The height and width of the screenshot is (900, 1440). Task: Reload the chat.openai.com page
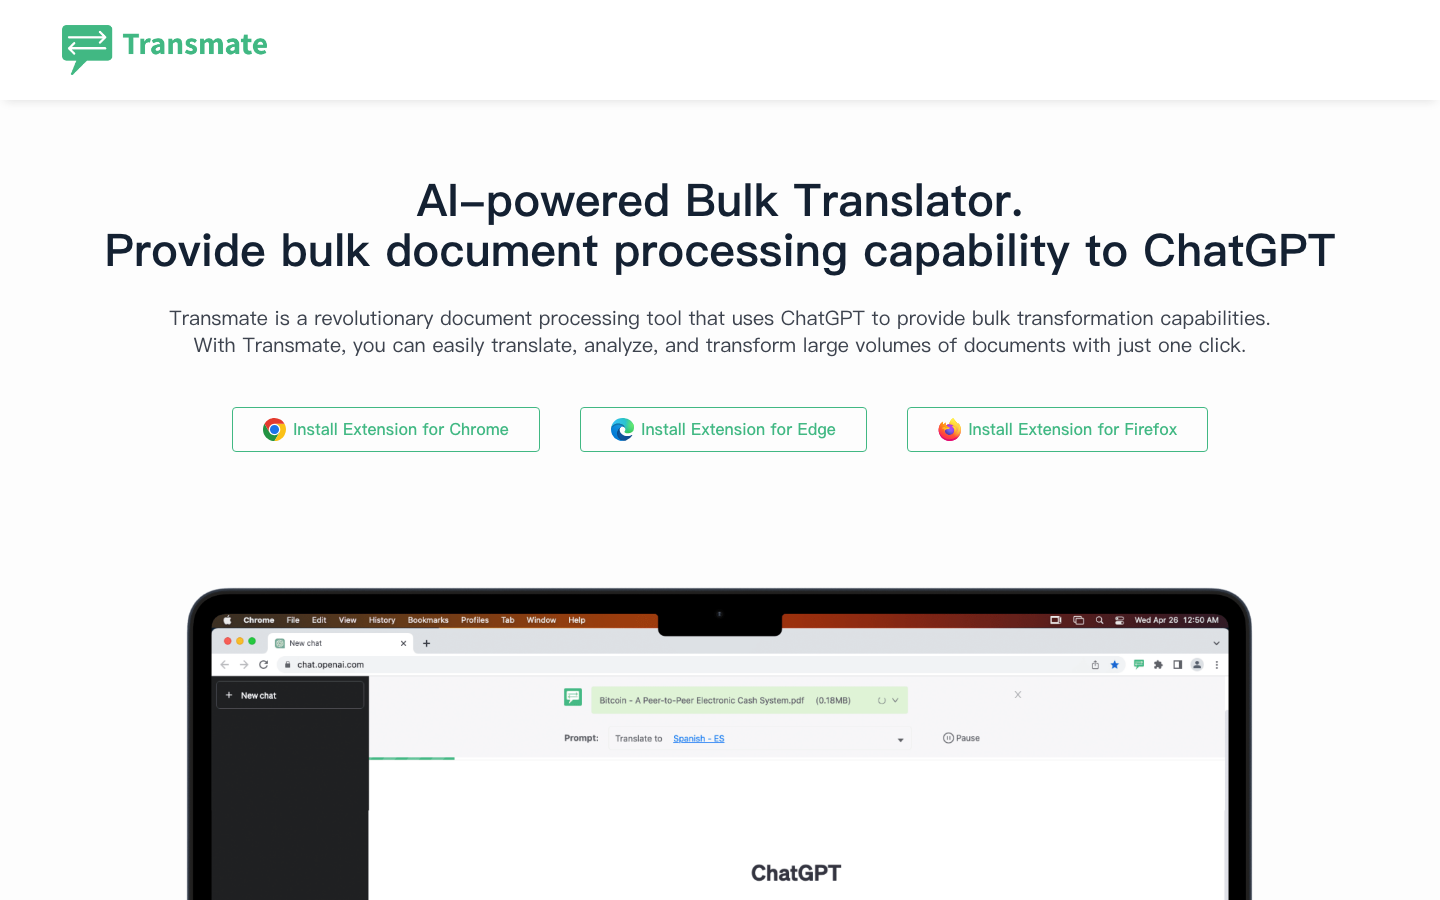(264, 664)
